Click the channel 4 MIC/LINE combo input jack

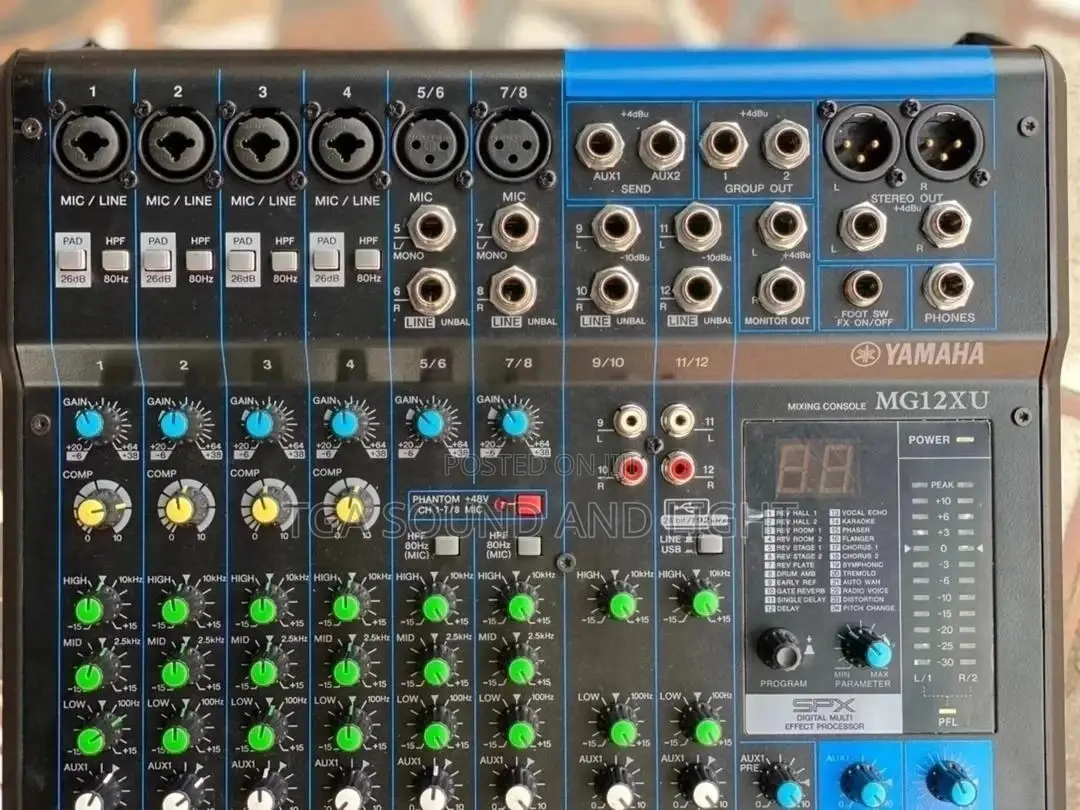(346, 145)
